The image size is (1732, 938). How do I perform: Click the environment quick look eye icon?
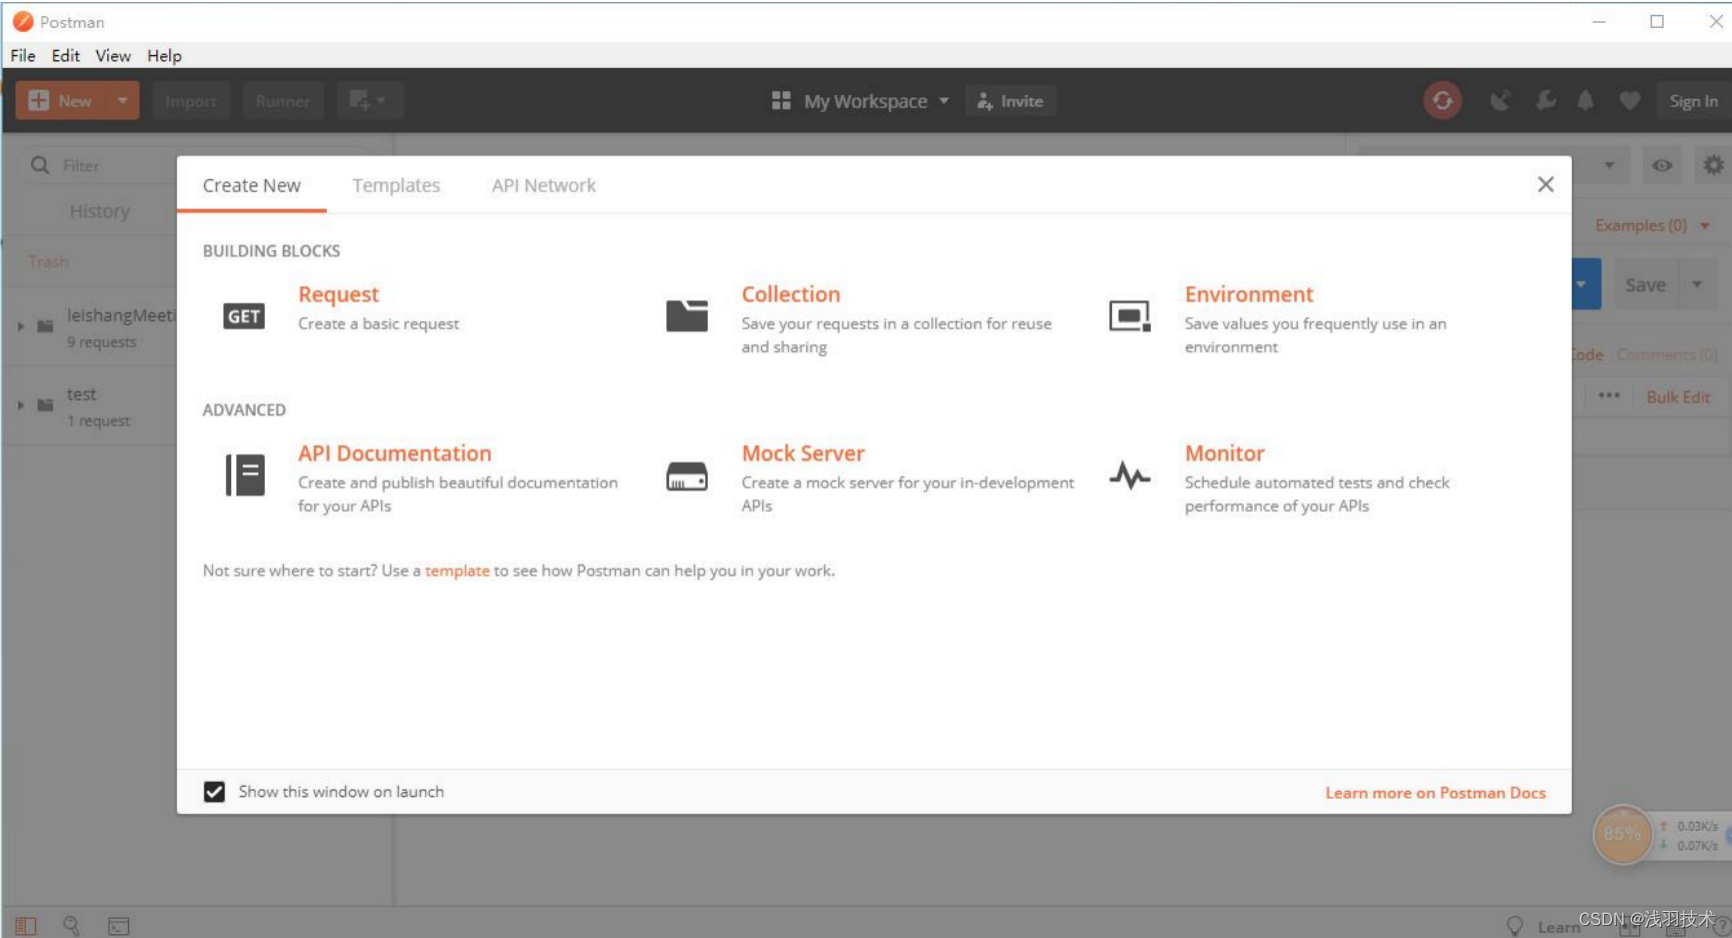[1662, 166]
